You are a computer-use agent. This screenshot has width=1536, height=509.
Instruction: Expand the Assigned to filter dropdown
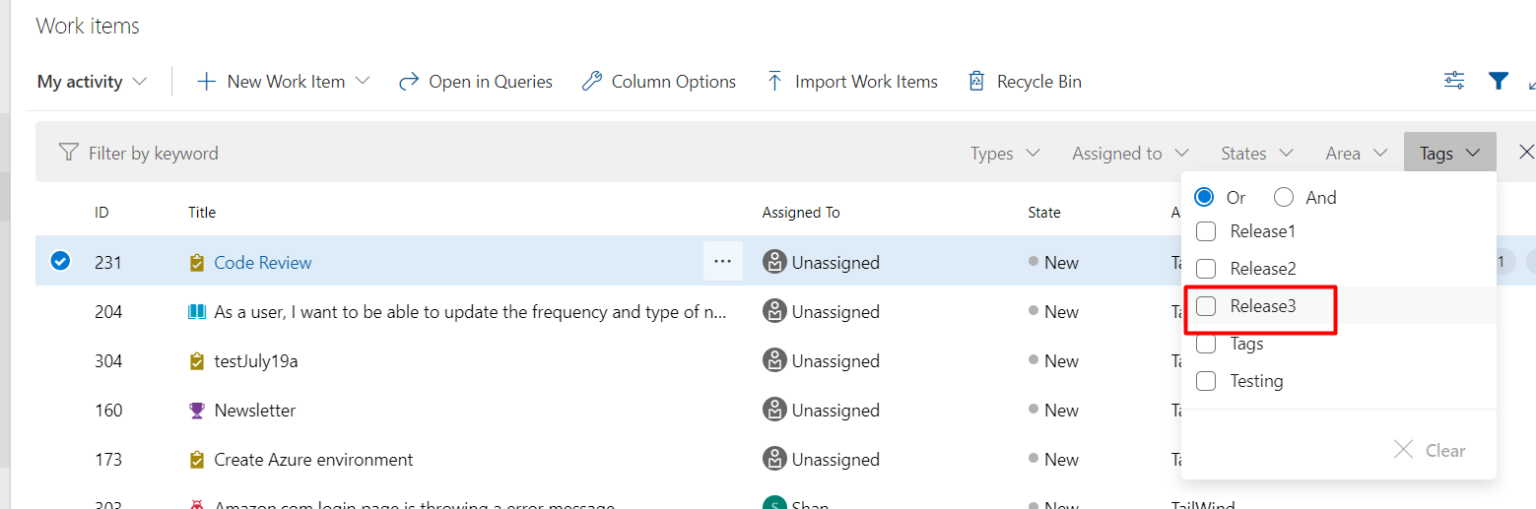pyautogui.click(x=1130, y=153)
